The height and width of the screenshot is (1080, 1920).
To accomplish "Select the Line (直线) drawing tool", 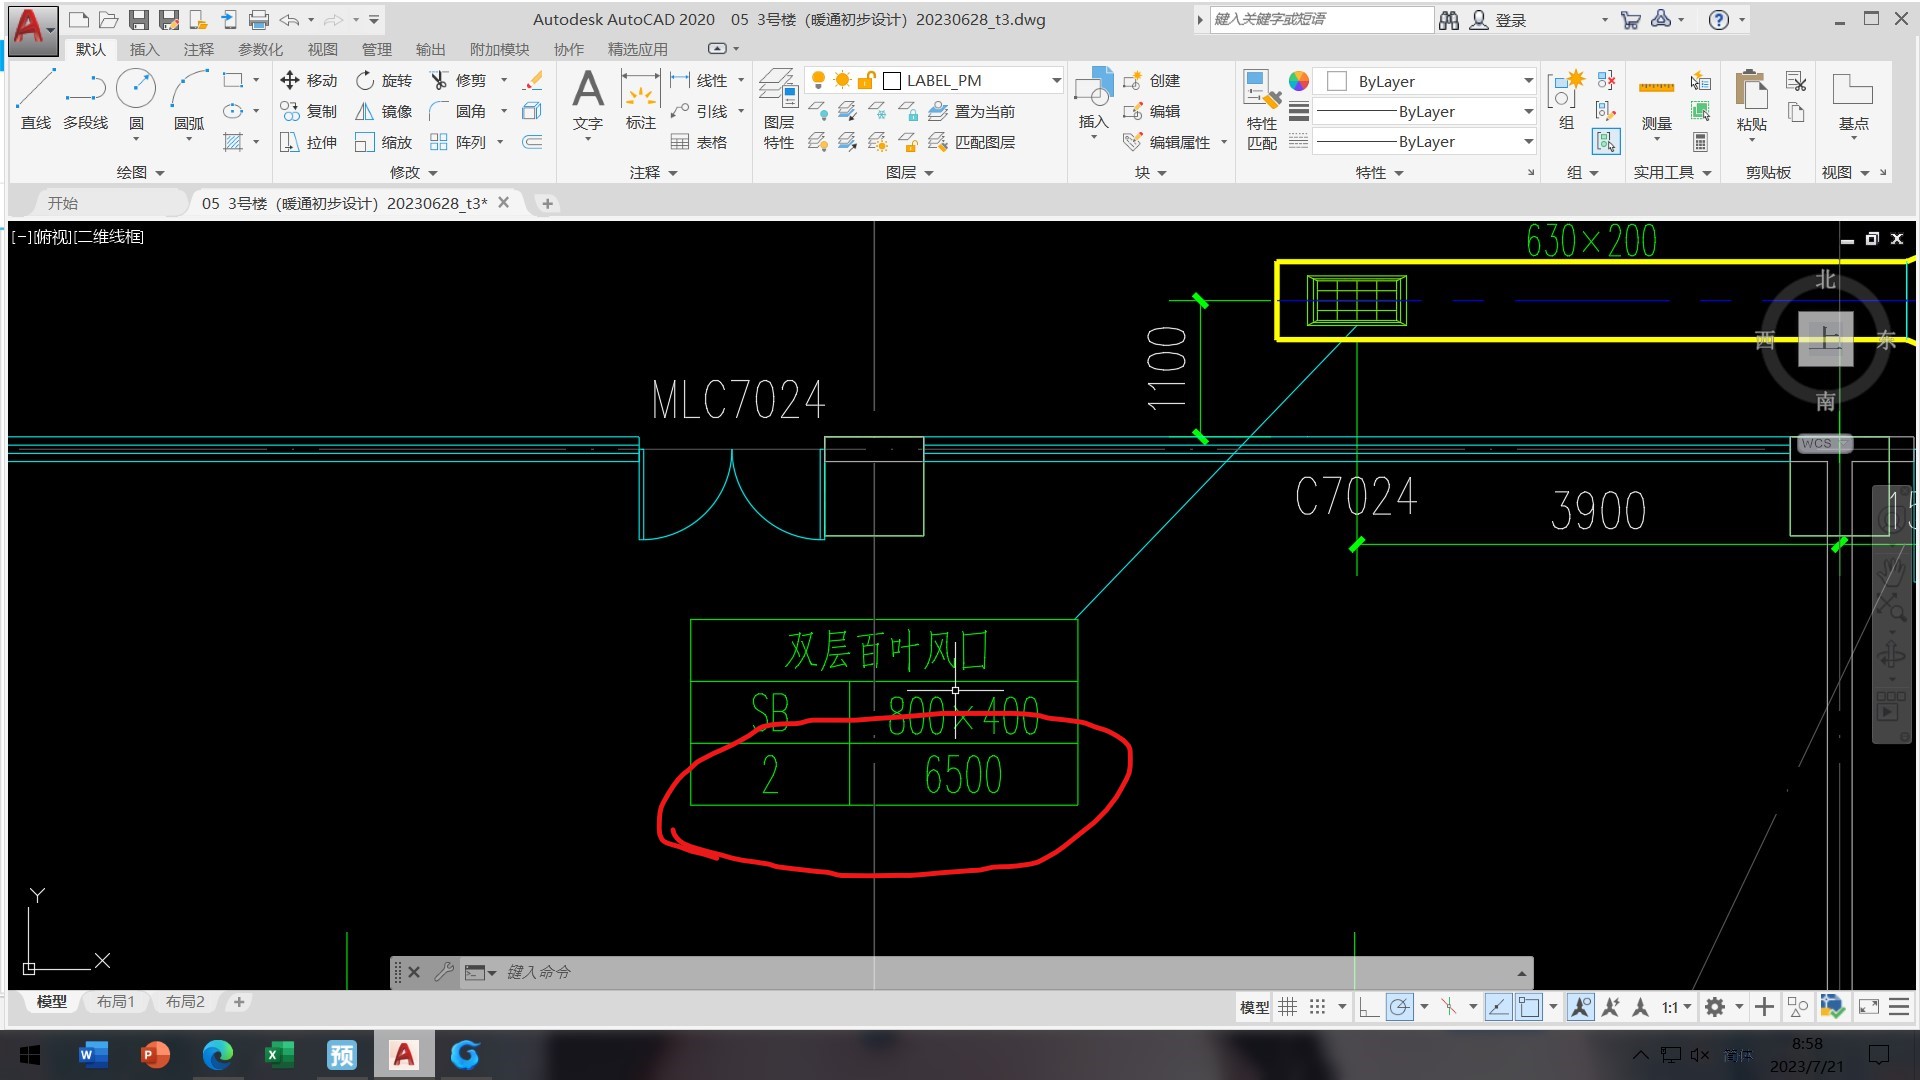I will click(35, 99).
